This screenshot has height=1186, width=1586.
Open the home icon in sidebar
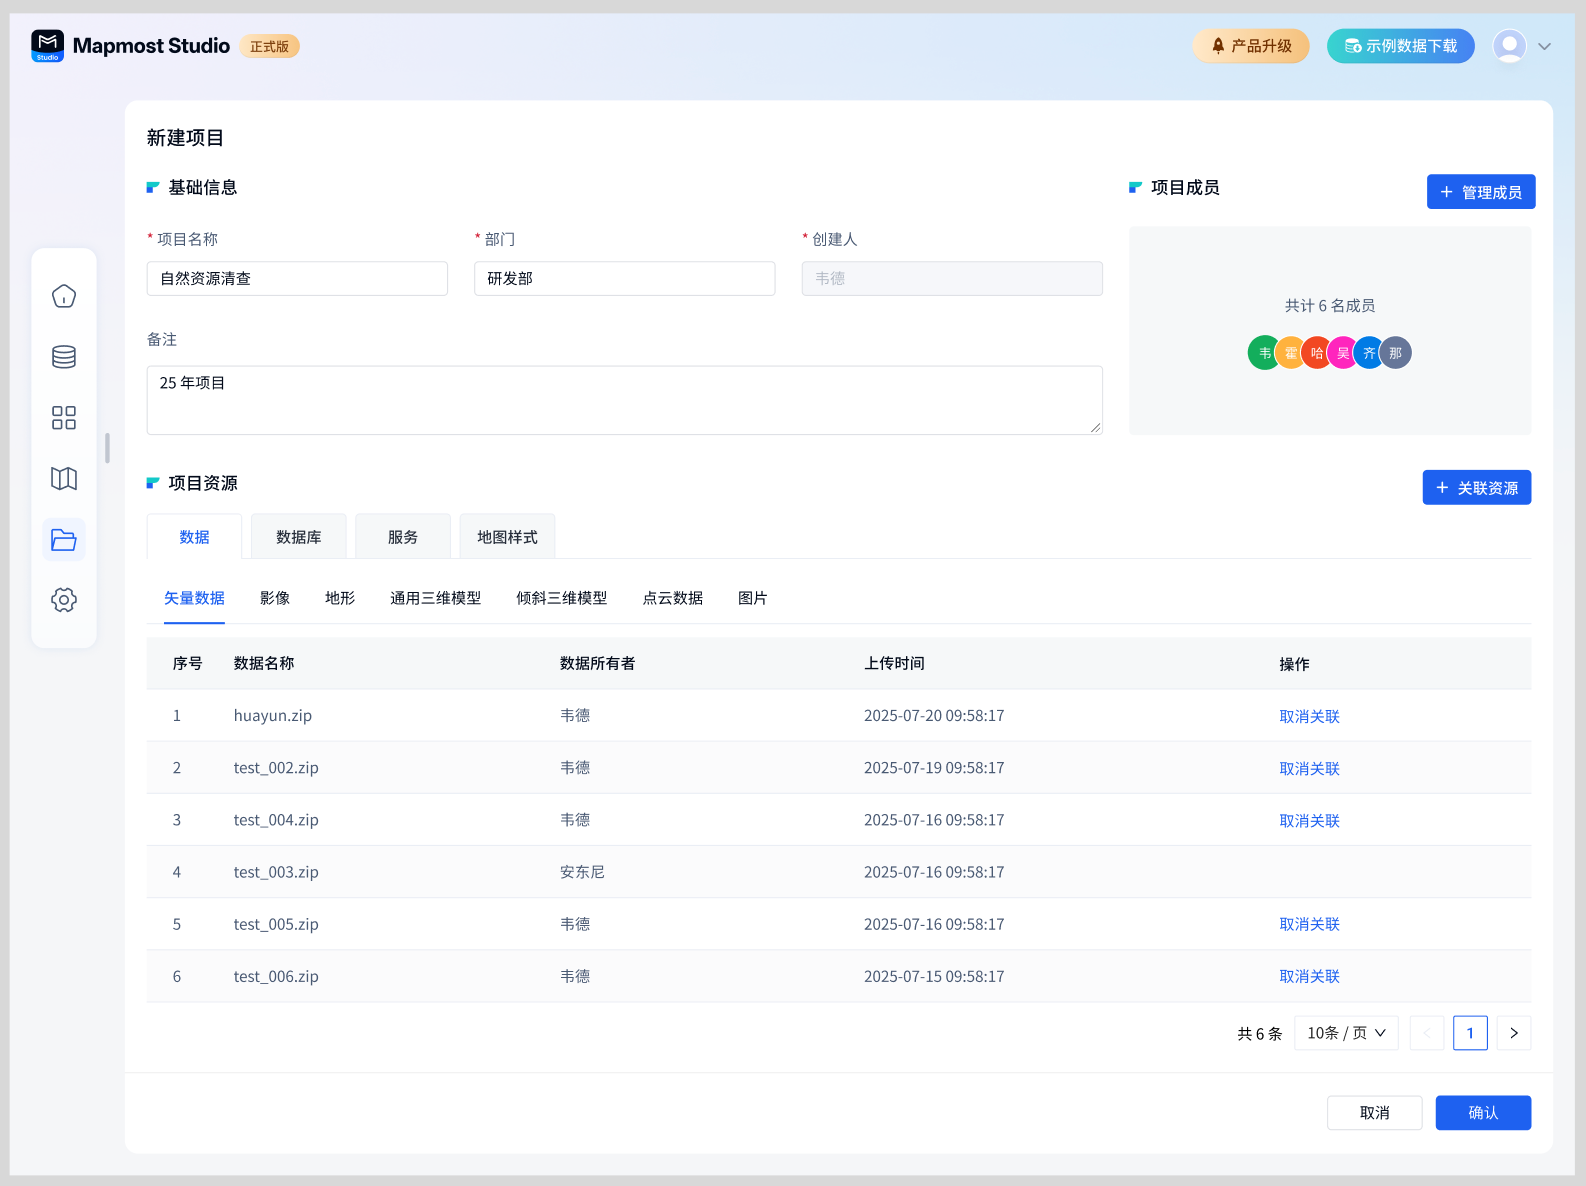click(x=64, y=296)
